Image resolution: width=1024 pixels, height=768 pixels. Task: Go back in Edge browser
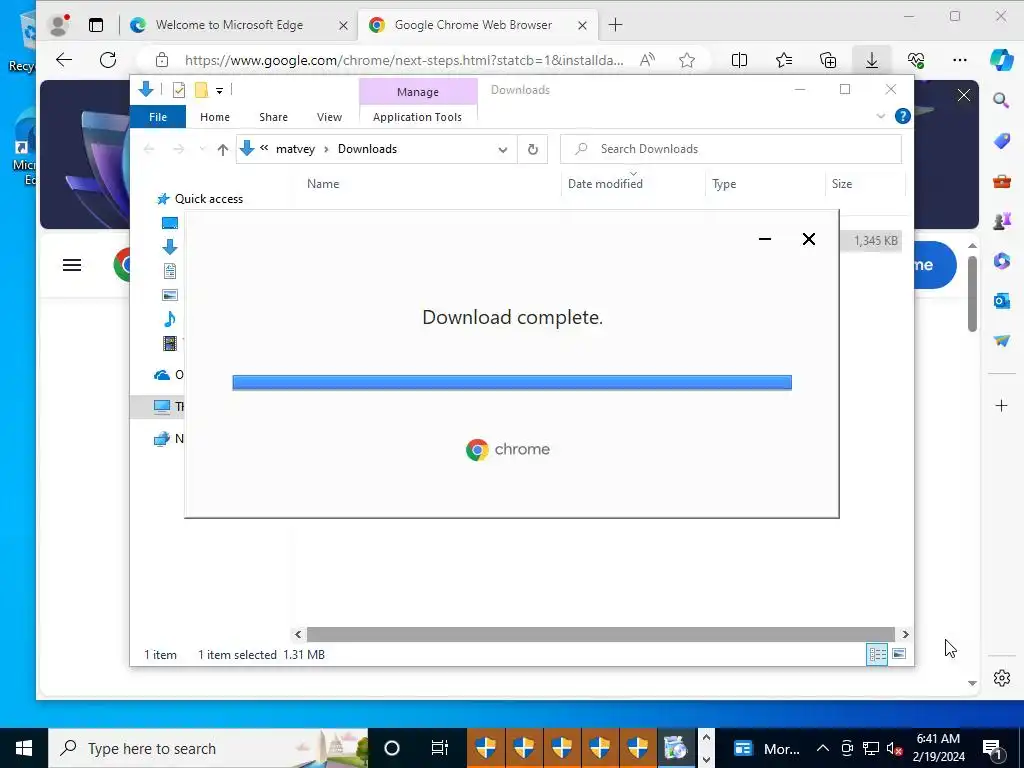[63, 60]
